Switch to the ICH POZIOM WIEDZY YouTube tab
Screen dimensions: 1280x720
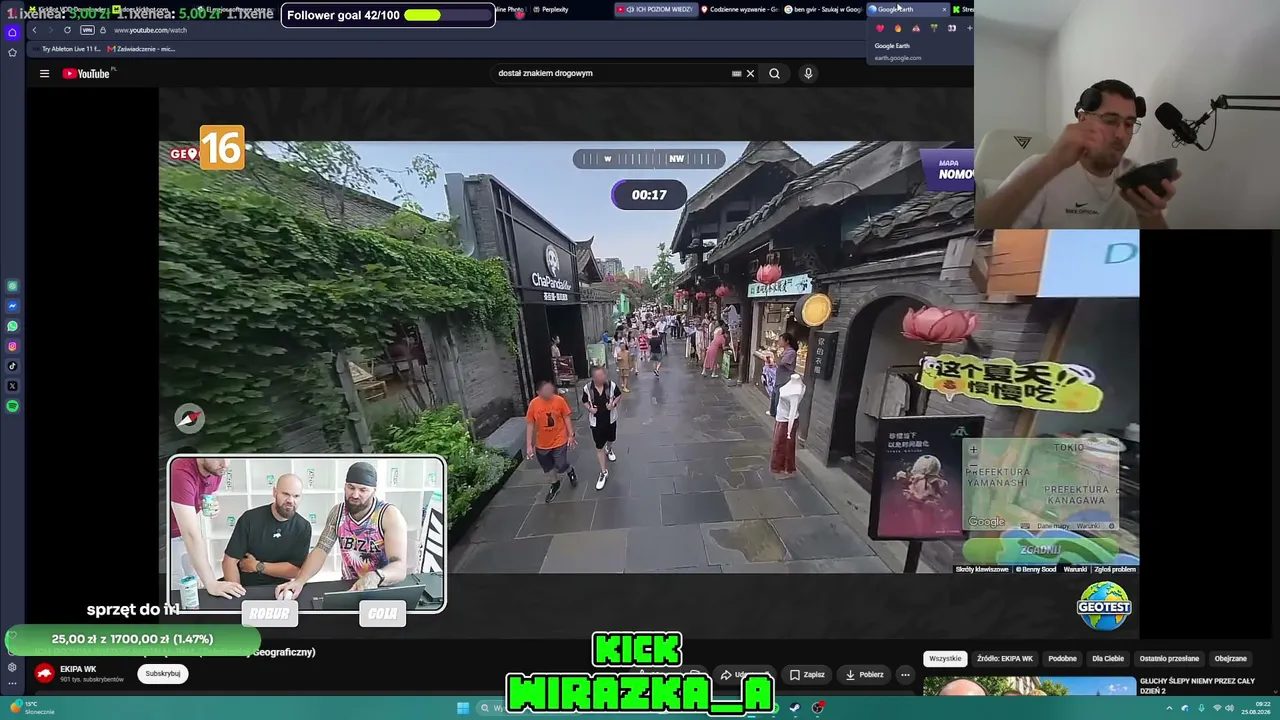click(x=655, y=9)
